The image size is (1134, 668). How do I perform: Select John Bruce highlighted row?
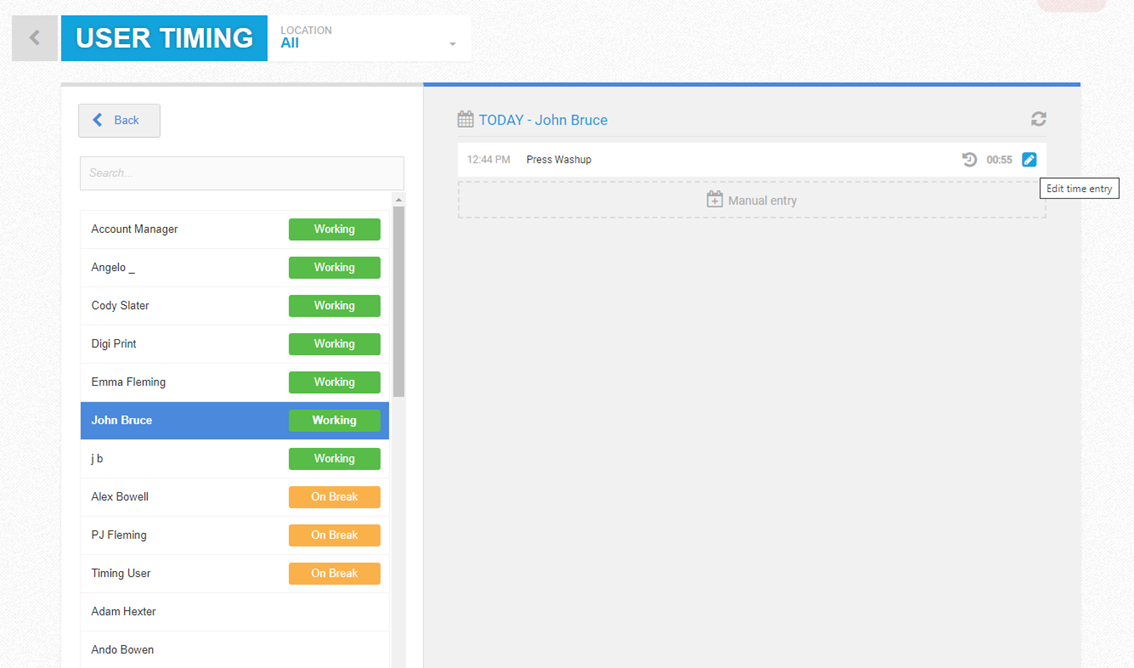pos(234,420)
